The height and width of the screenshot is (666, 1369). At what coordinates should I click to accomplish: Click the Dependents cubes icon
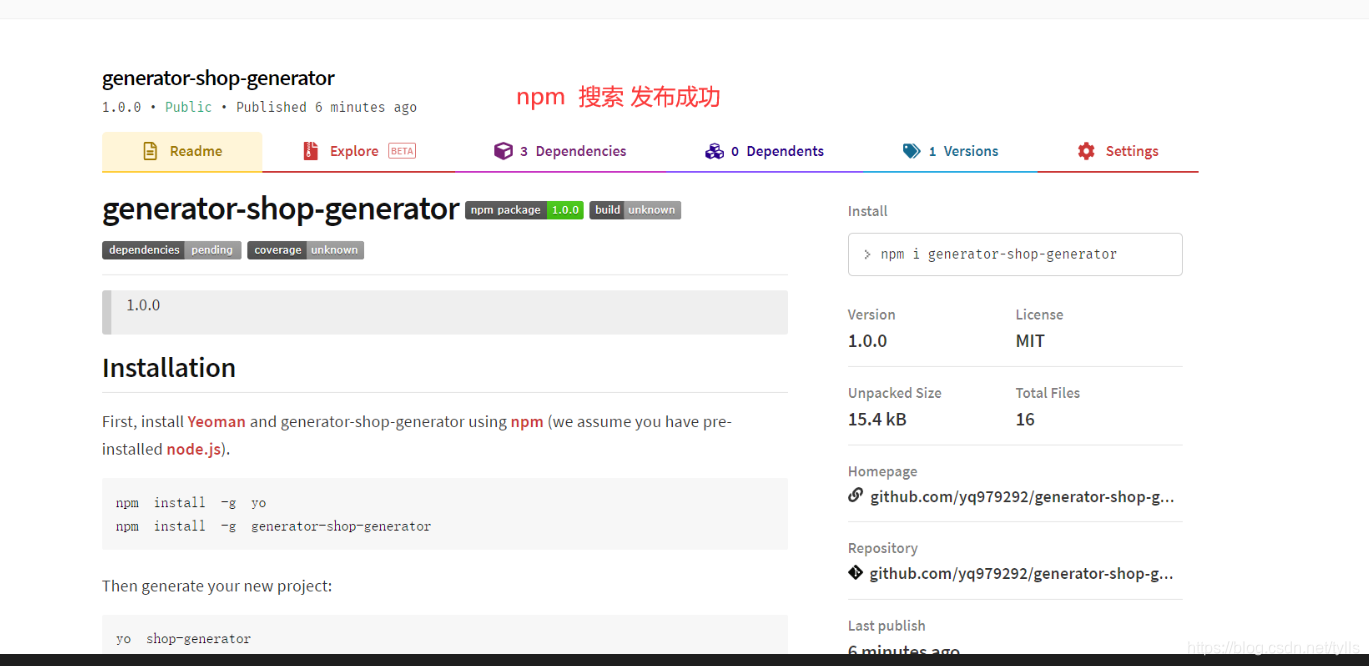(714, 151)
